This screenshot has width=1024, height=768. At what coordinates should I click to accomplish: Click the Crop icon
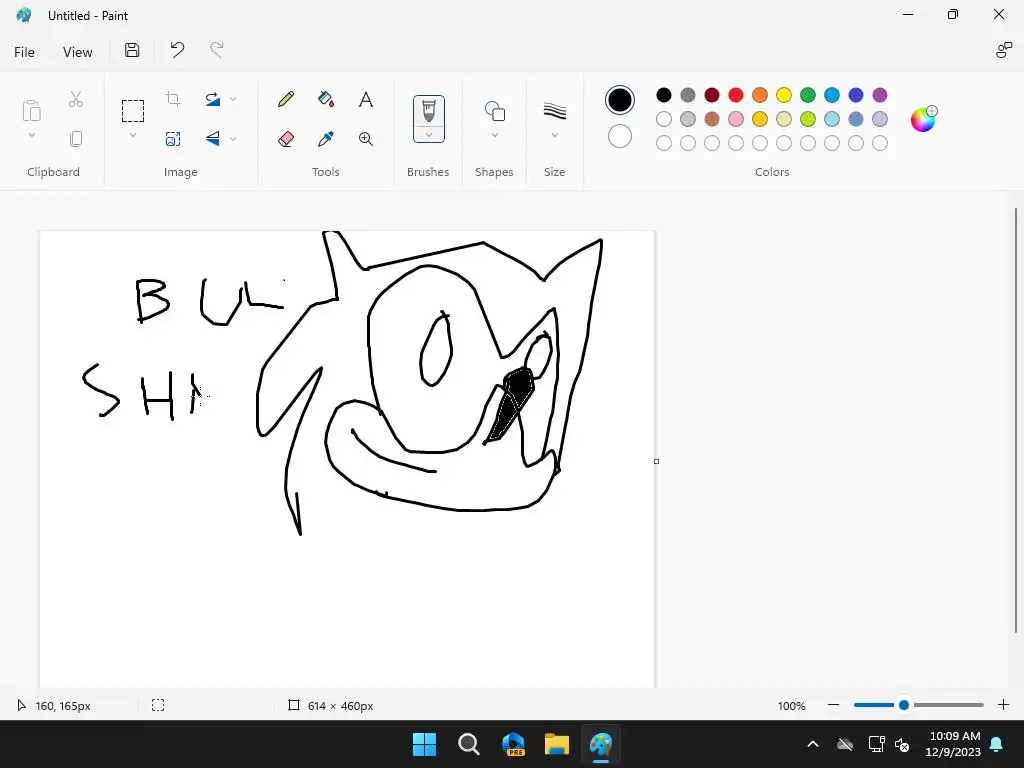pos(173,99)
